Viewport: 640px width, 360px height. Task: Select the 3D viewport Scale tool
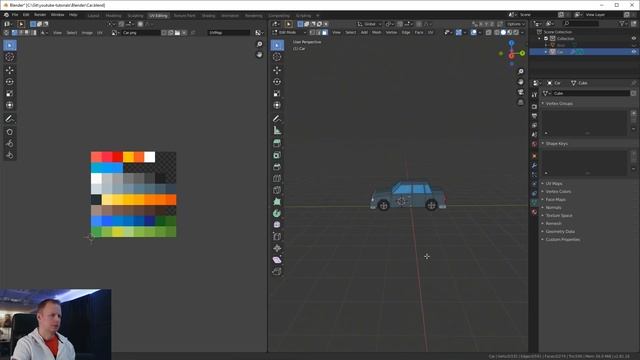277,93
